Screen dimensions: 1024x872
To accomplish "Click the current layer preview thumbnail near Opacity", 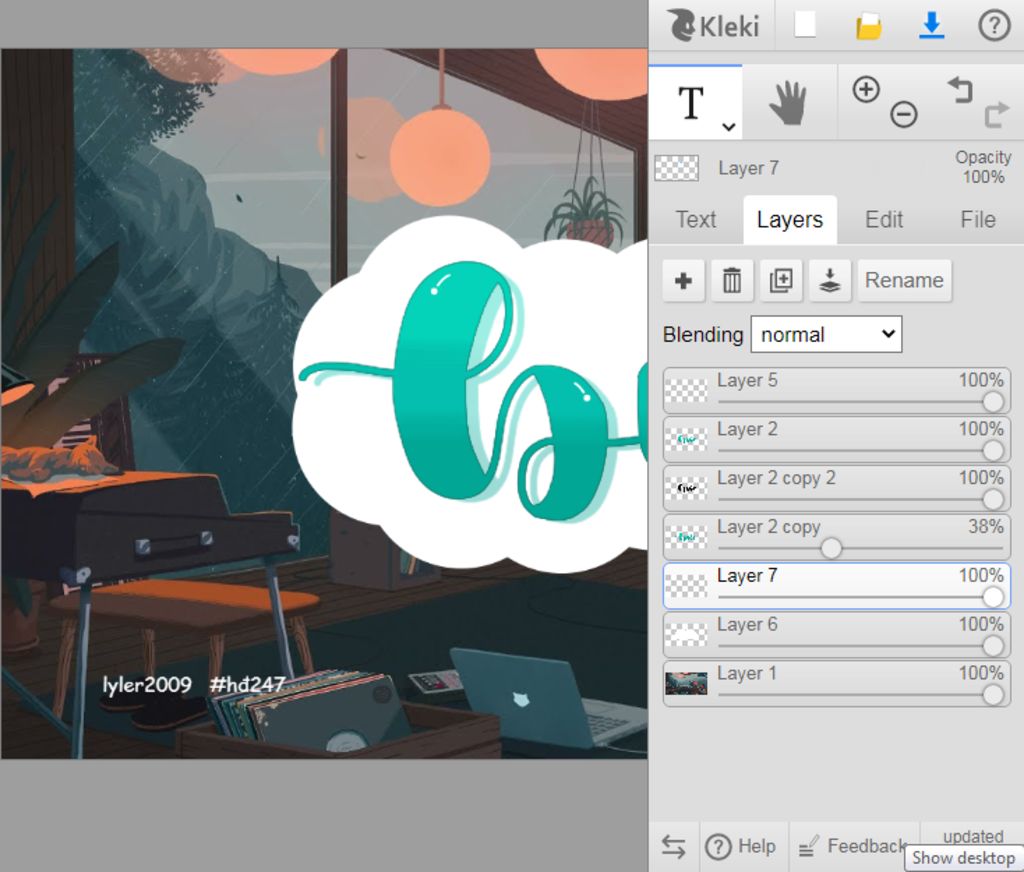I will [677, 169].
